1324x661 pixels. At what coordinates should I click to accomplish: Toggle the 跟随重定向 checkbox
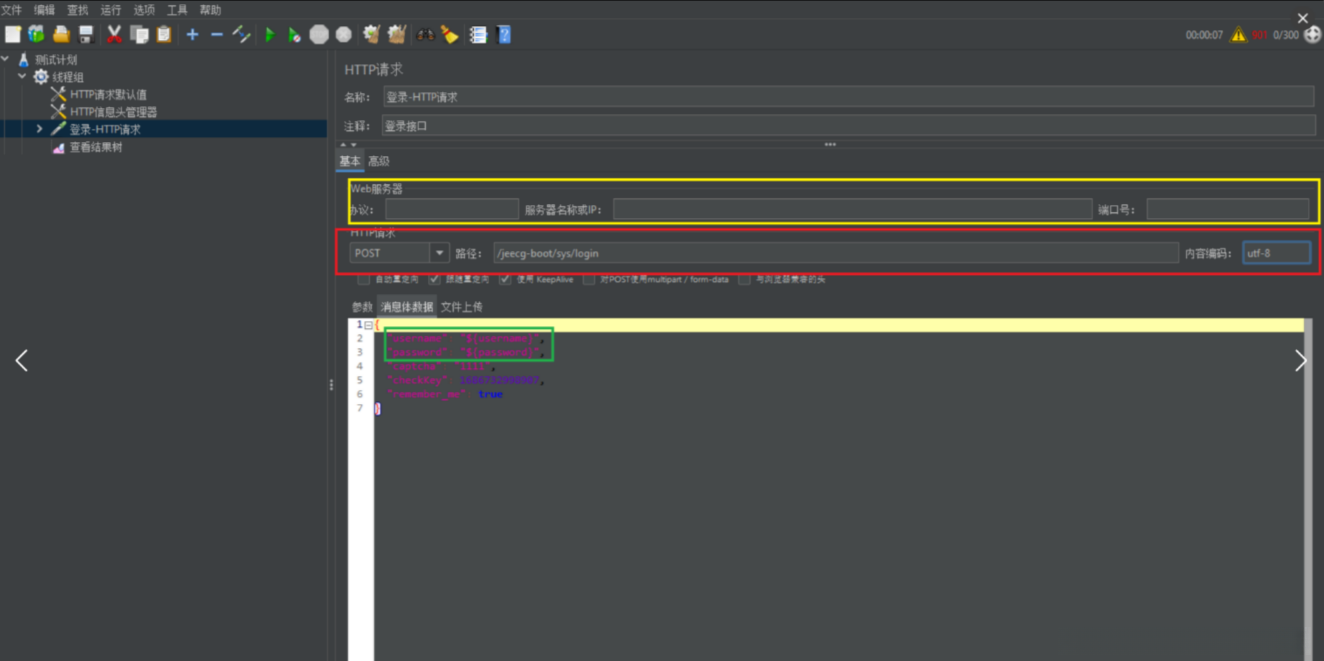point(435,279)
